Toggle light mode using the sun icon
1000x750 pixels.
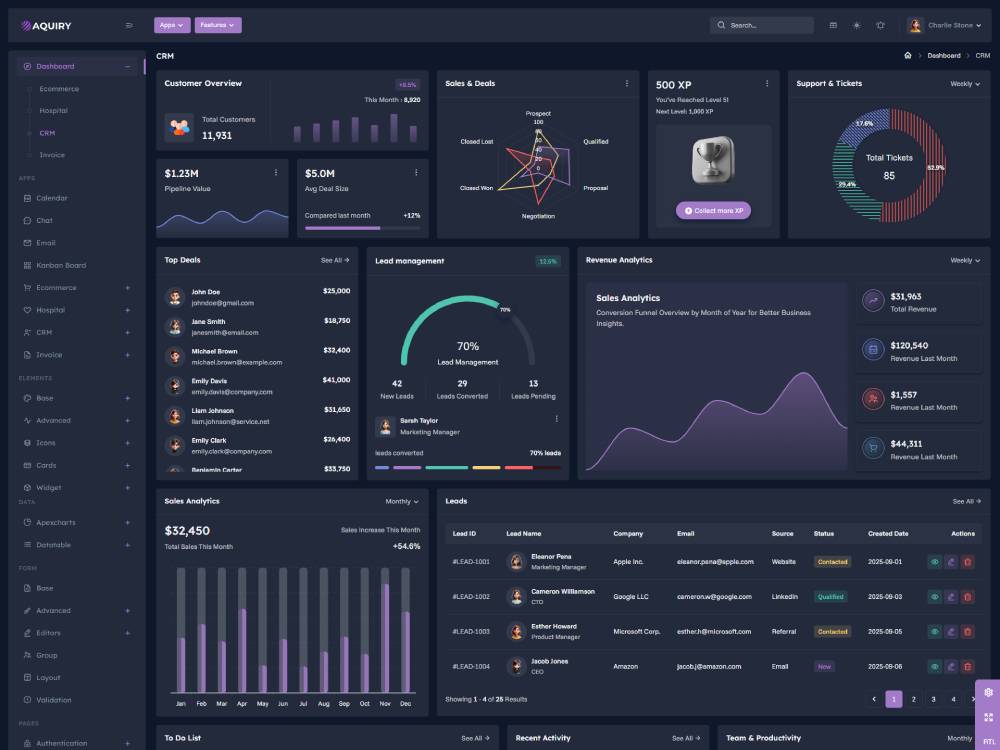click(856, 24)
